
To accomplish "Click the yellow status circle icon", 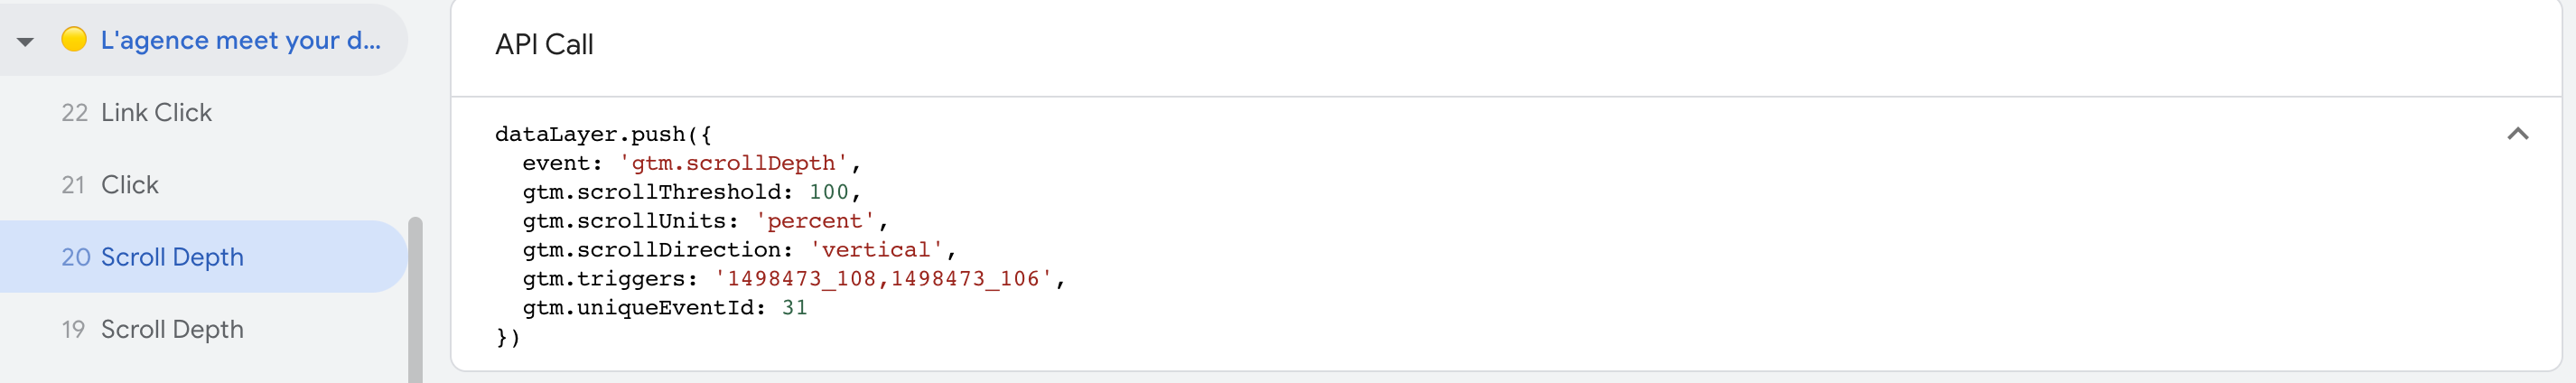I will click(x=74, y=39).
